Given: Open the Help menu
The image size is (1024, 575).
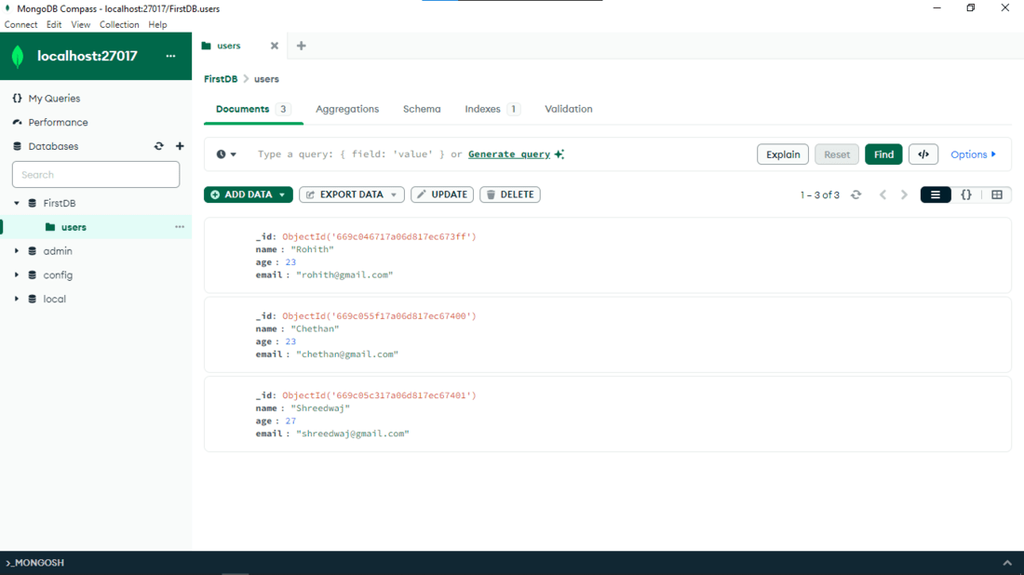Looking at the screenshot, I should [x=157, y=24].
